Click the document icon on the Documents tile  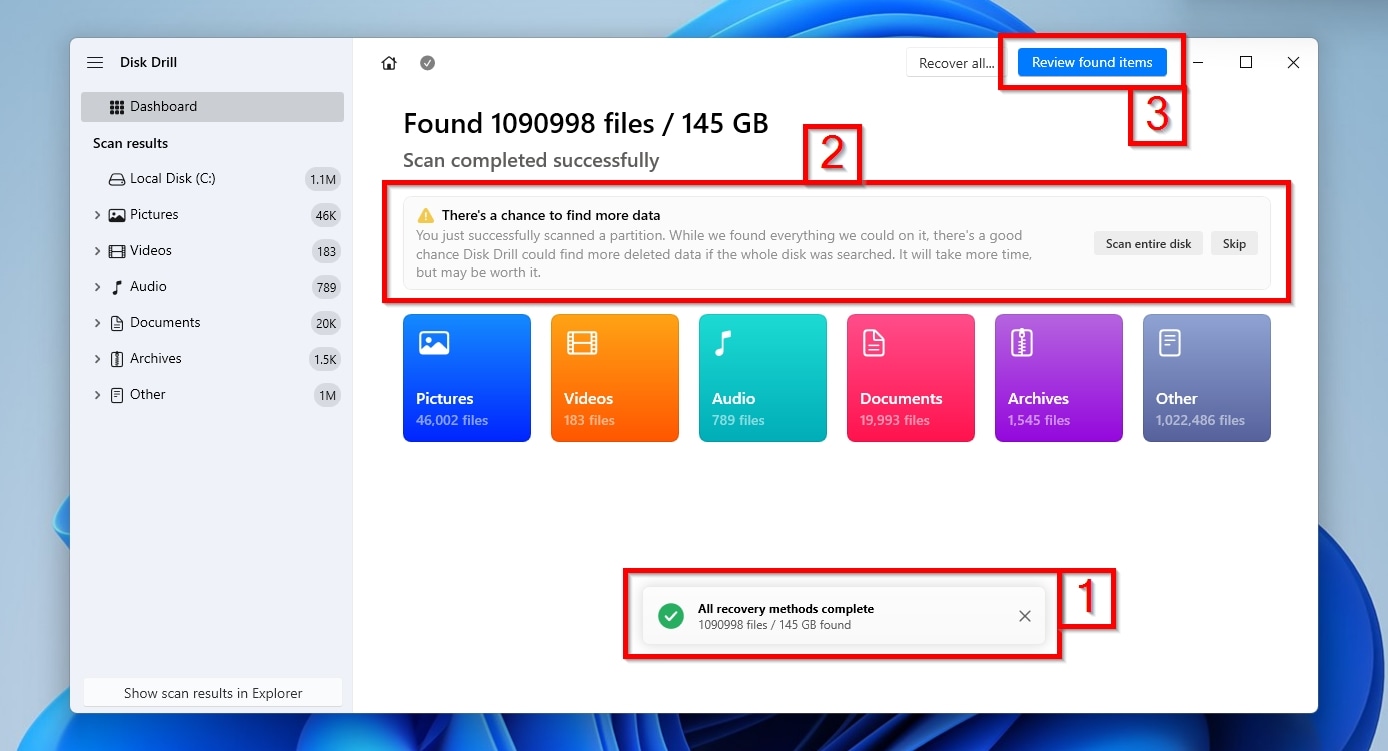coord(874,343)
